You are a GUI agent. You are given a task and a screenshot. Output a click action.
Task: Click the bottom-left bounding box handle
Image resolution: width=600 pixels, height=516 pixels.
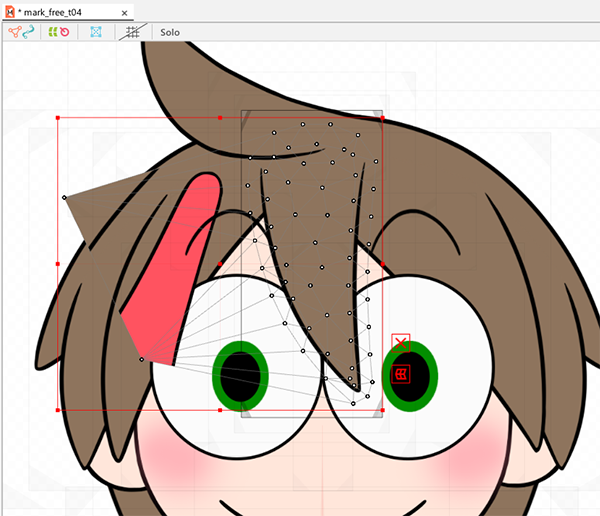pyautogui.click(x=58, y=410)
